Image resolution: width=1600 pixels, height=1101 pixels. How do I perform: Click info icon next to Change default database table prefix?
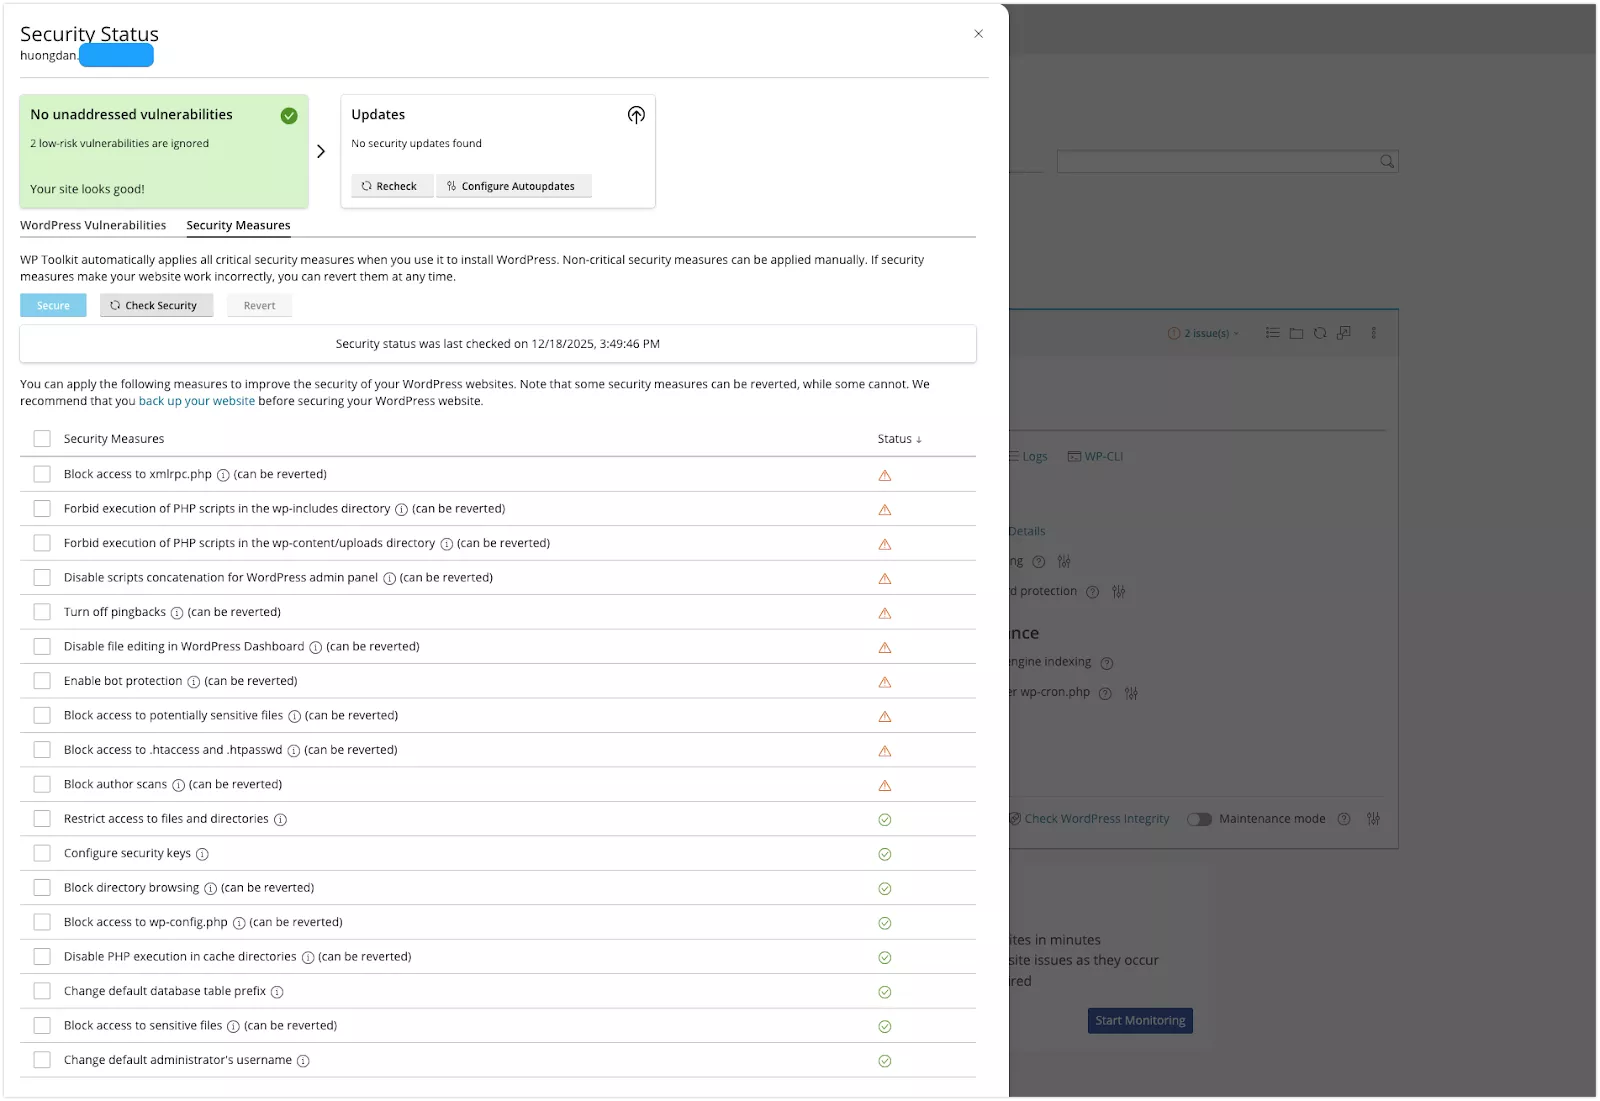point(277,992)
